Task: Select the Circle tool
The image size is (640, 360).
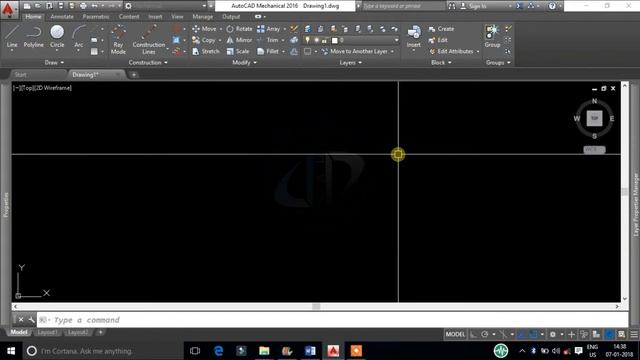Action: click(57, 37)
